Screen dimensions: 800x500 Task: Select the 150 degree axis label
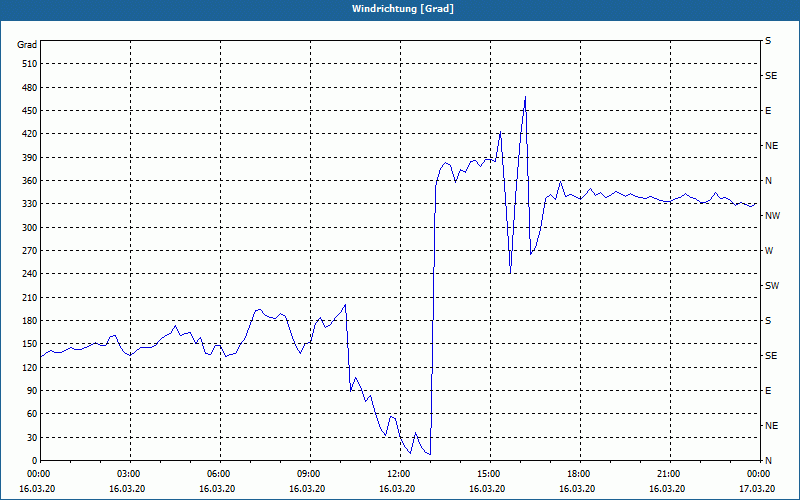[29, 344]
